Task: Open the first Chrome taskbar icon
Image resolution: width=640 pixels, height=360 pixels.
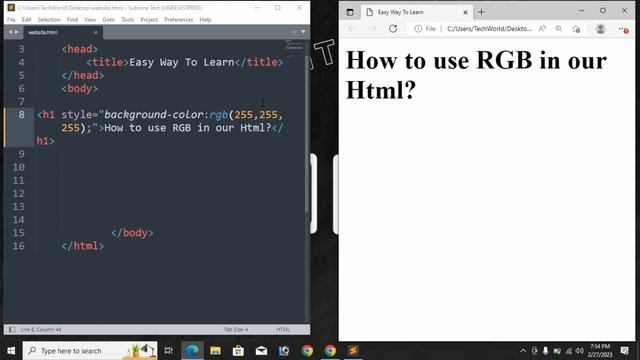Action: click(307, 351)
